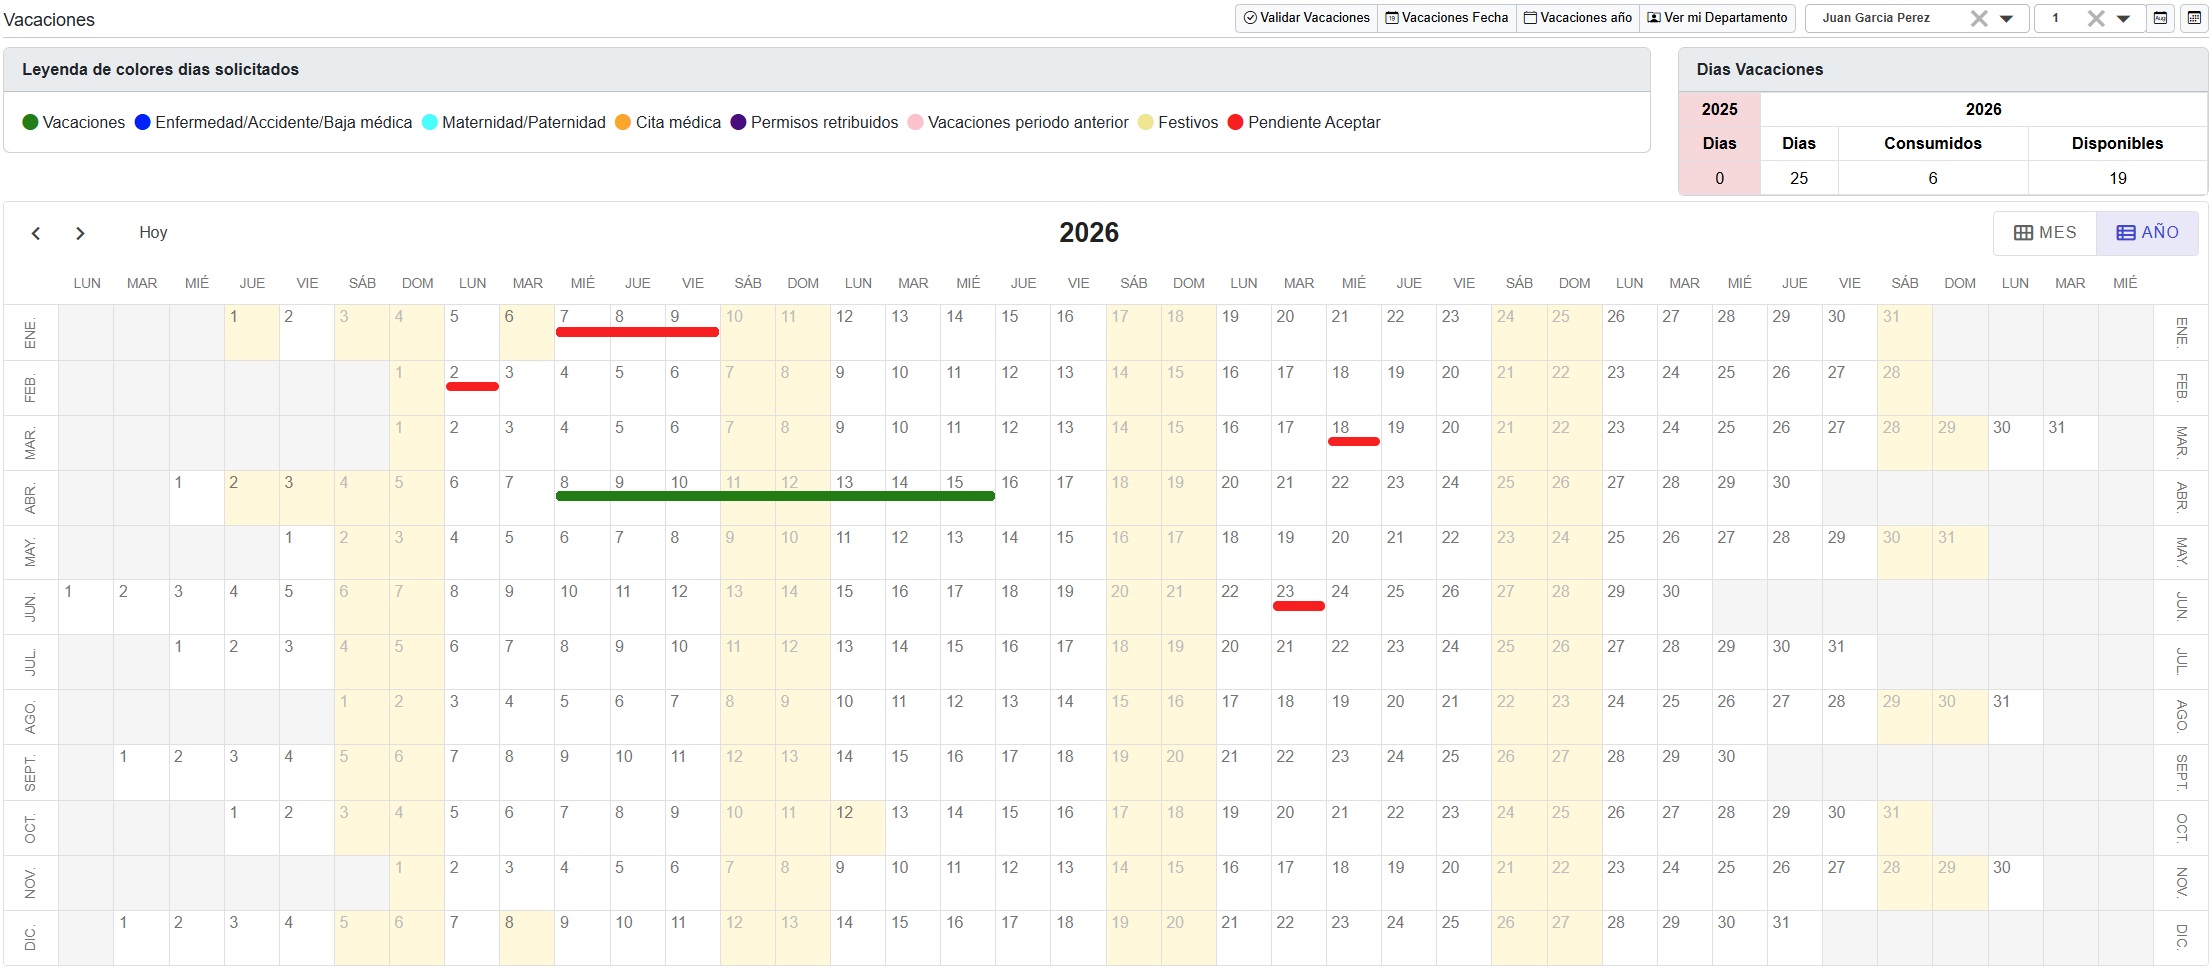This screenshot has width=2212, height=968.
Task: Open Vacaciones Fecha view
Action: [1446, 18]
